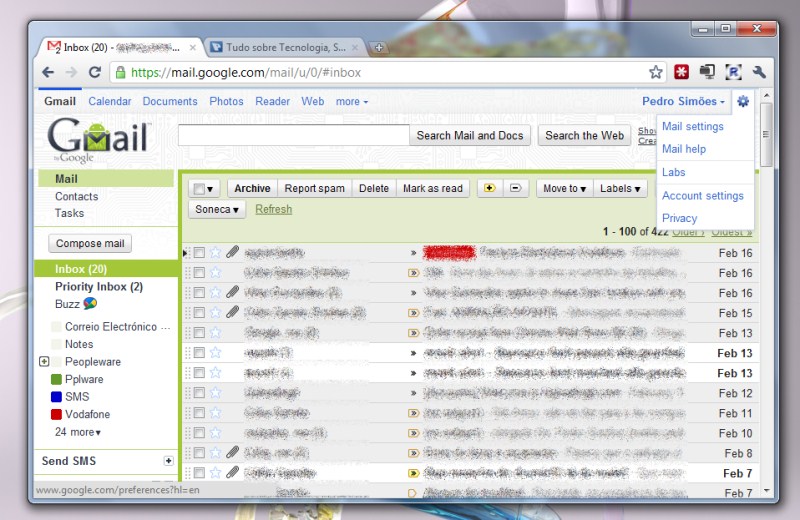Tick the select-all checkbox in toolbar
This screenshot has height=520, width=800.
(198, 189)
